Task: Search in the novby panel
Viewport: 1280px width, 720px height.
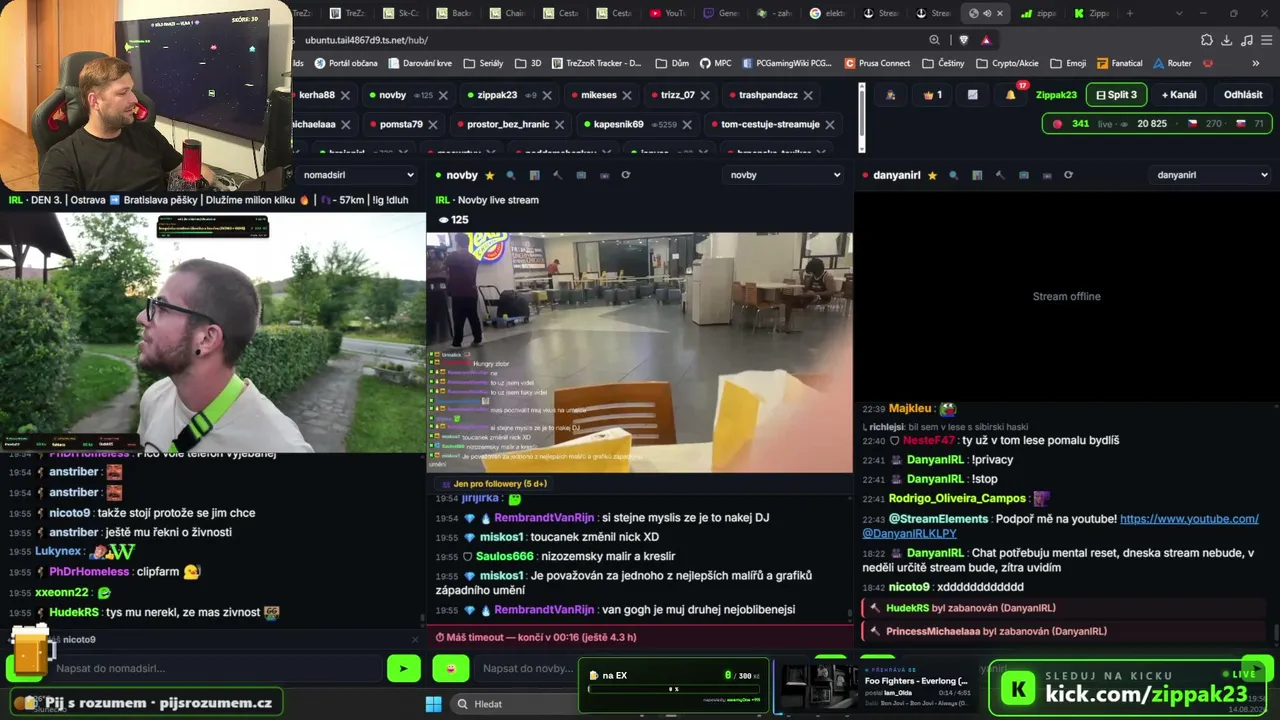Action: point(511,175)
